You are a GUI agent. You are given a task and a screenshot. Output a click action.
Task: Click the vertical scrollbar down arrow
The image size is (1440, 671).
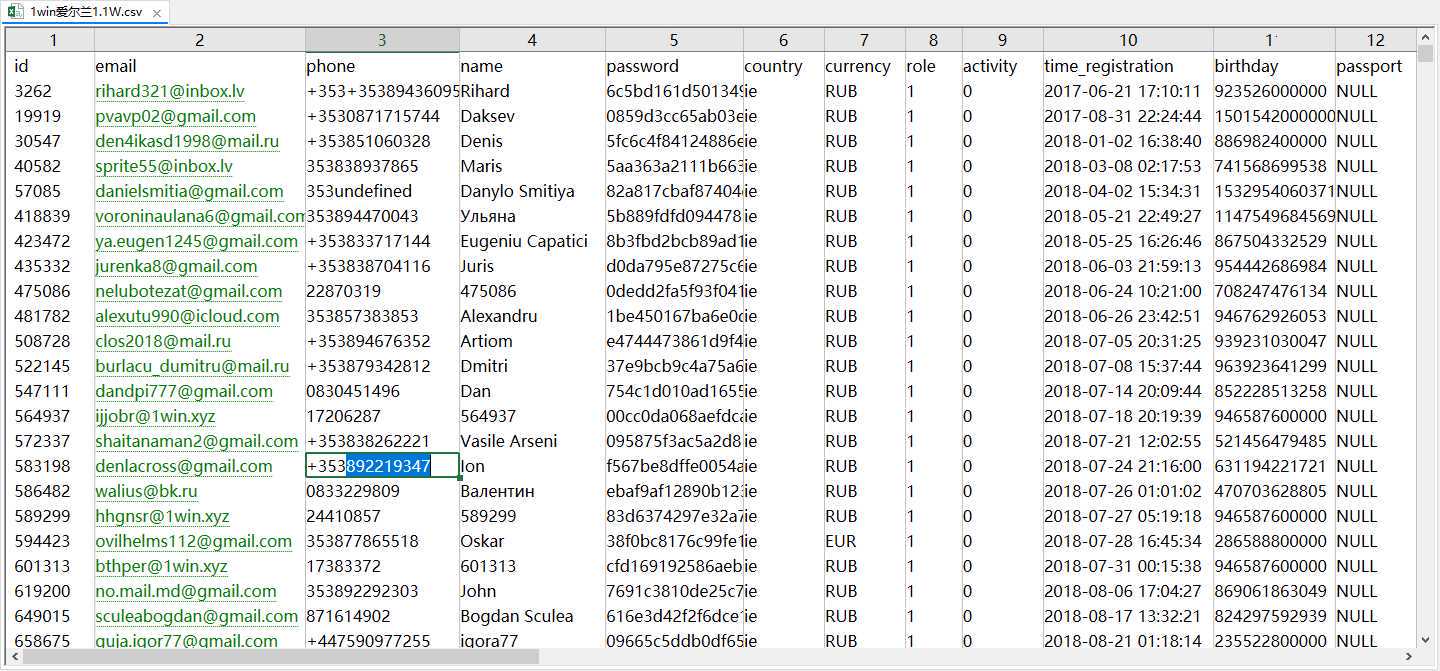pos(1426,639)
